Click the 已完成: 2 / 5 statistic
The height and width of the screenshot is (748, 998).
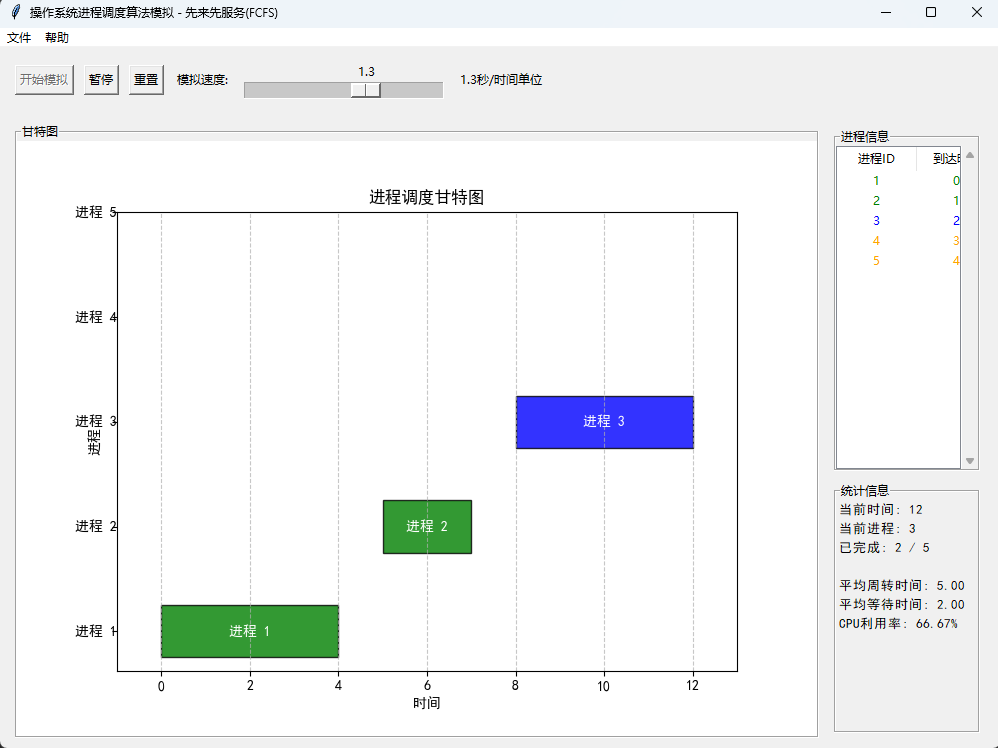884,548
